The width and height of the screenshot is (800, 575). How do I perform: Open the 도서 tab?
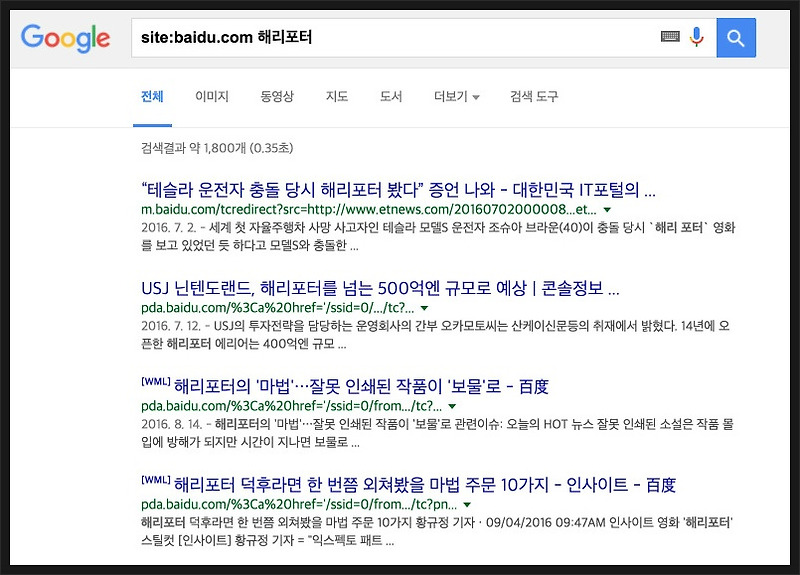click(x=391, y=96)
